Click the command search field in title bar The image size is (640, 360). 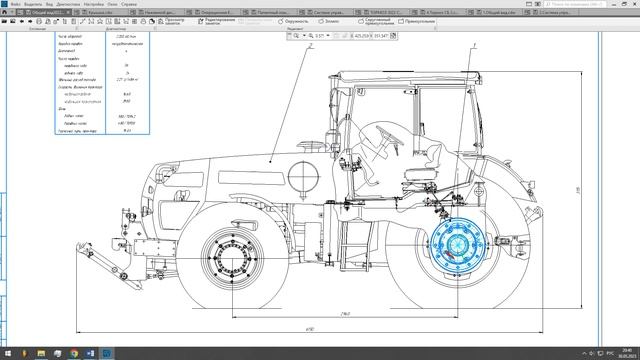pos(575,4)
